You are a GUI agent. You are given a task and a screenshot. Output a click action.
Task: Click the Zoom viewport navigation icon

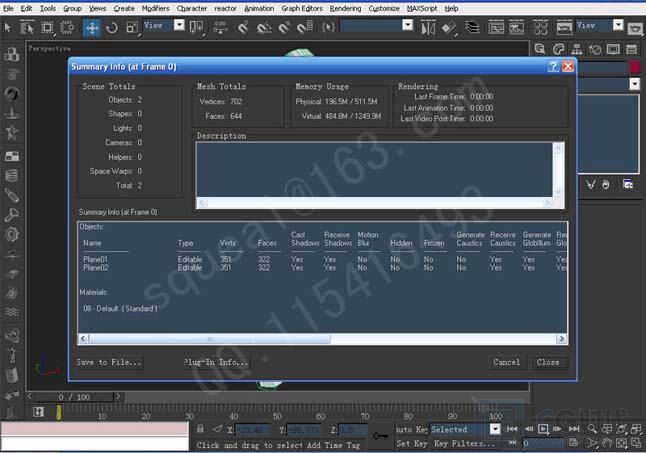592,429
